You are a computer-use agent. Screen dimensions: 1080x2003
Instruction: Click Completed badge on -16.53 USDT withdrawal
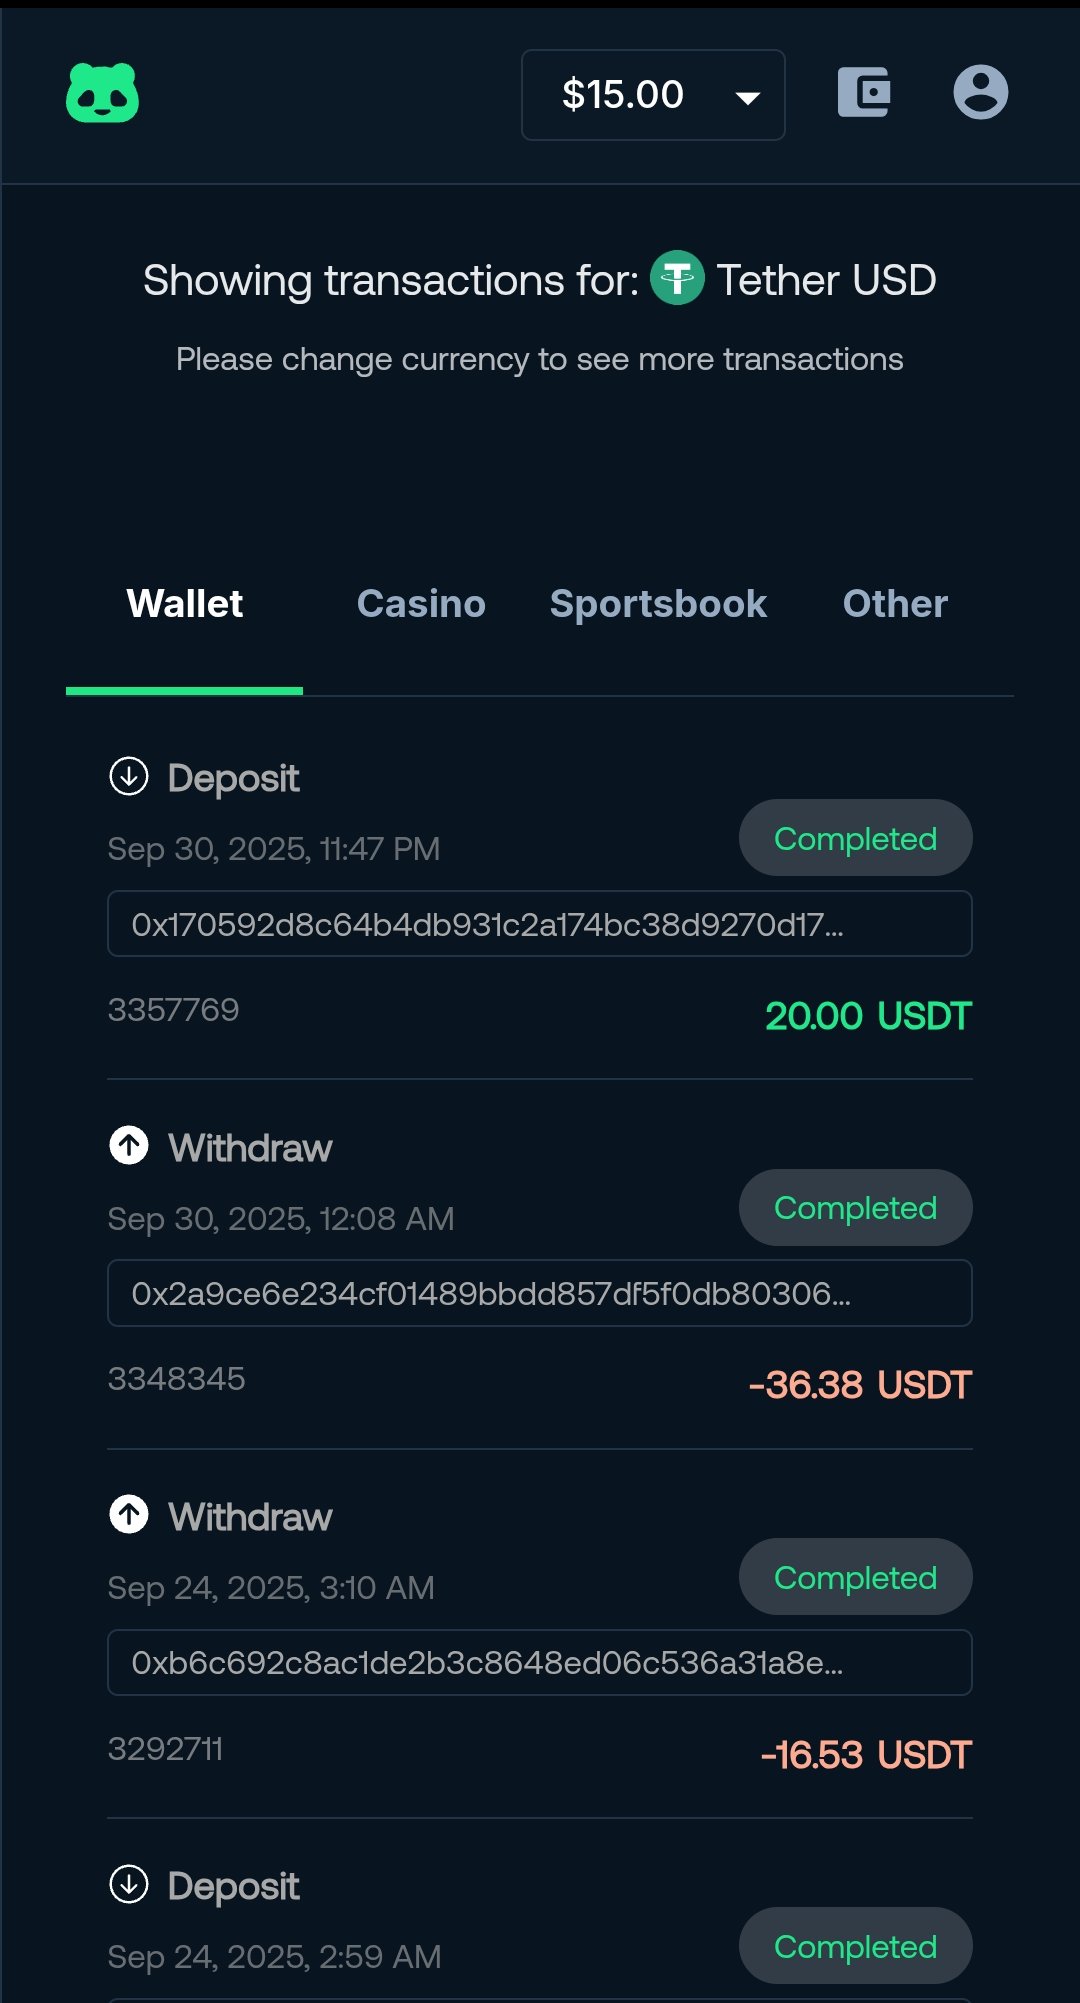[x=855, y=1577]
